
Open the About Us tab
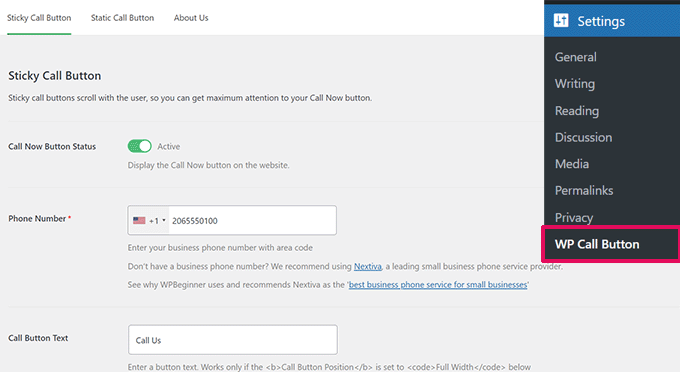[191, 18]
